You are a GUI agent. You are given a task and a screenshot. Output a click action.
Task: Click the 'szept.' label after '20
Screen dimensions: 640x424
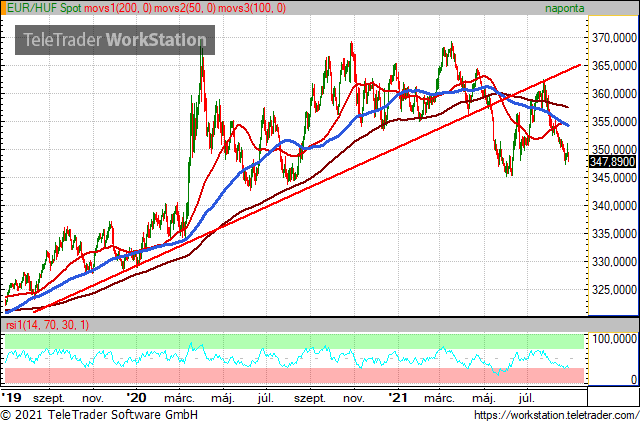click(310, 398)
